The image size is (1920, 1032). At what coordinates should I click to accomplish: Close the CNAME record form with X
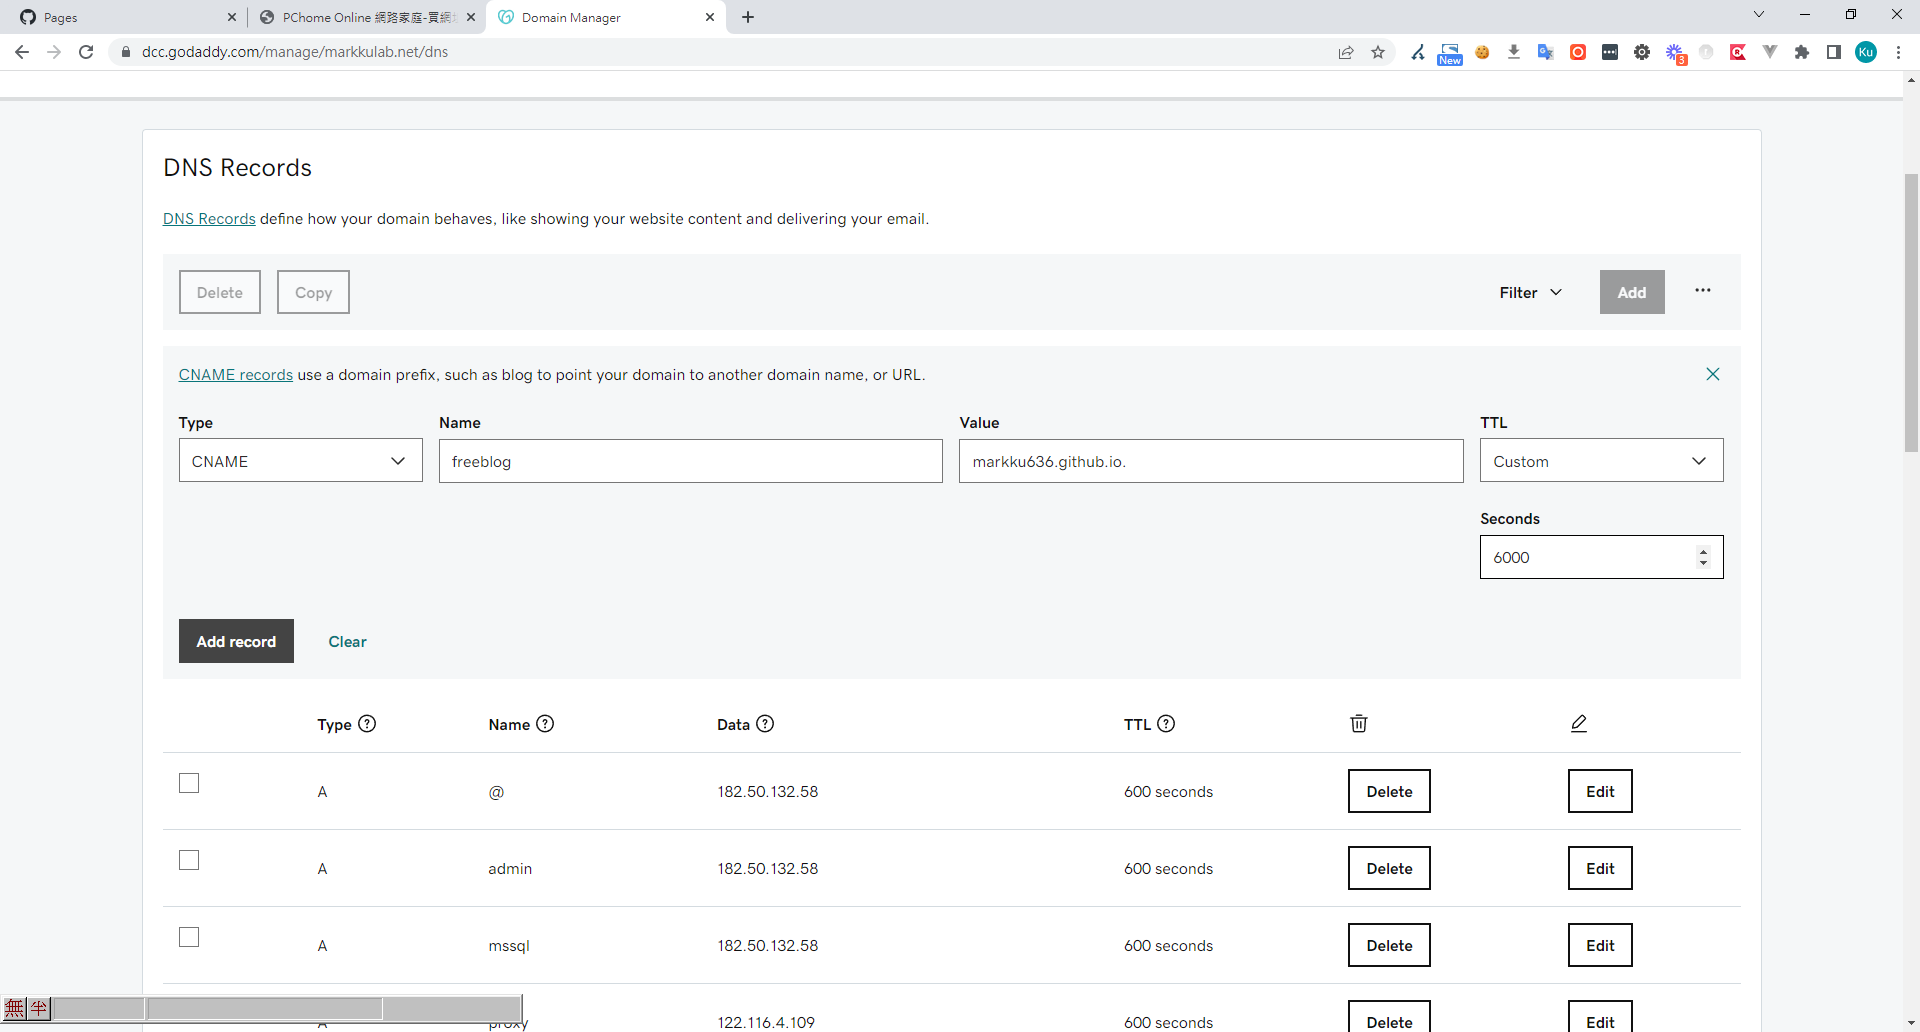coord(1712,374)
